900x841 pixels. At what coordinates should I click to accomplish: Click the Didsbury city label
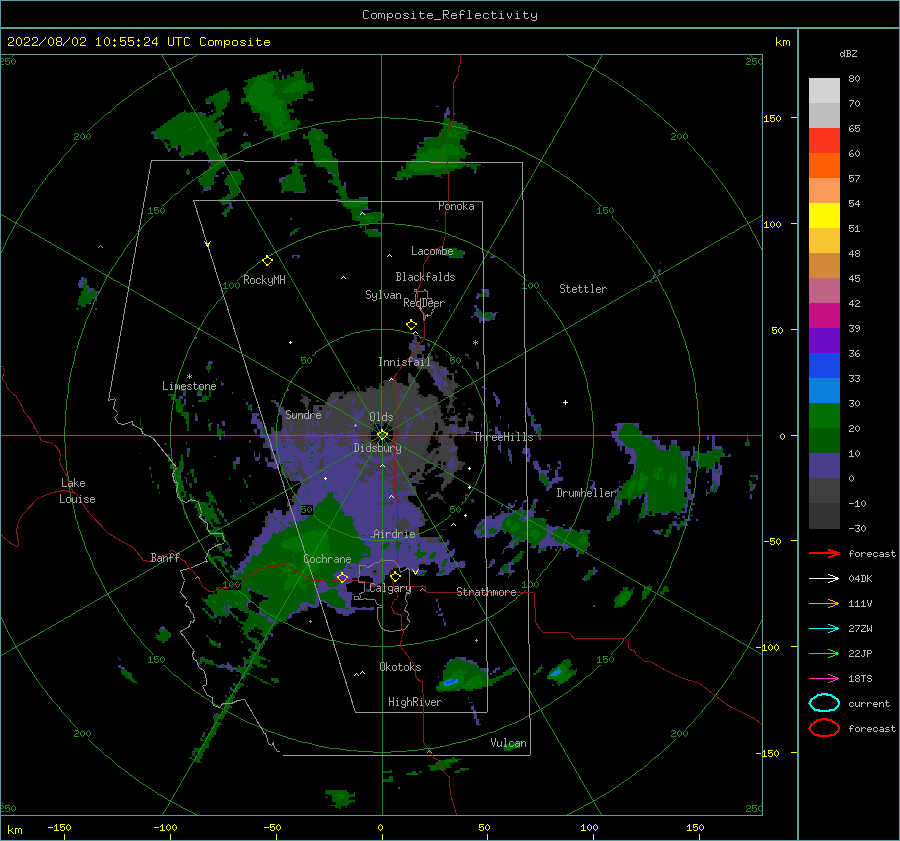(x=377, y=448)
